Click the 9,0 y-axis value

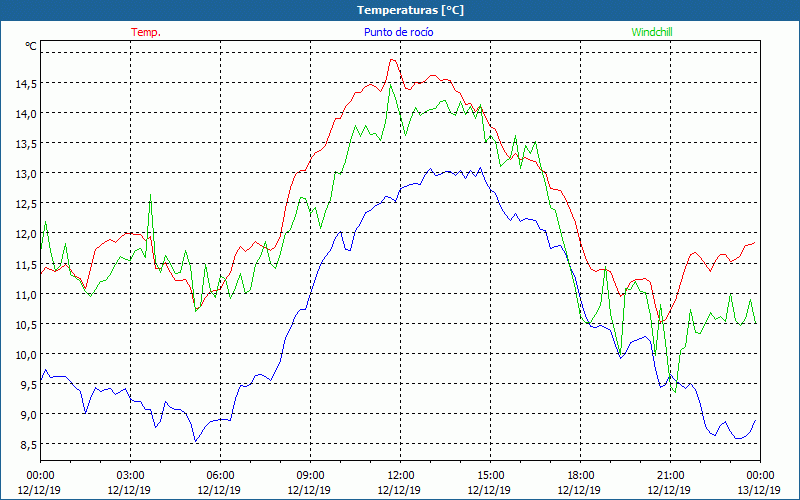(x=29, y=415)
